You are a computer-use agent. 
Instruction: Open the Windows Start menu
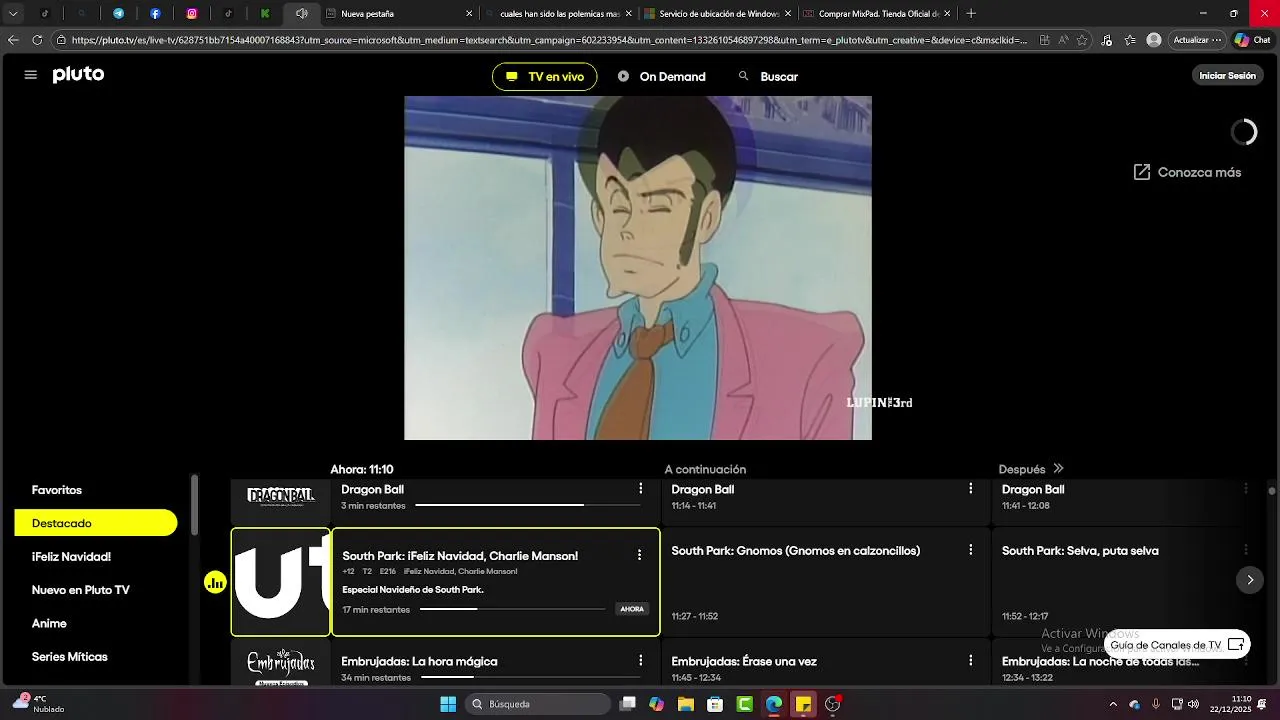(448, 704)
